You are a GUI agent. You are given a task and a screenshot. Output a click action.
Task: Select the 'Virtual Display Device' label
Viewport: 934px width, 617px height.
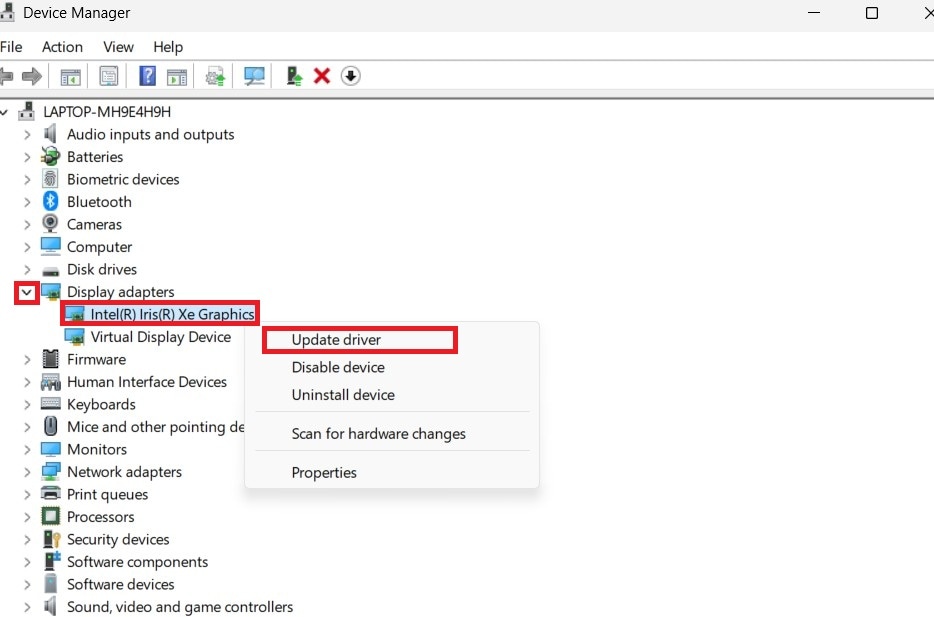[x=161, y=337]
